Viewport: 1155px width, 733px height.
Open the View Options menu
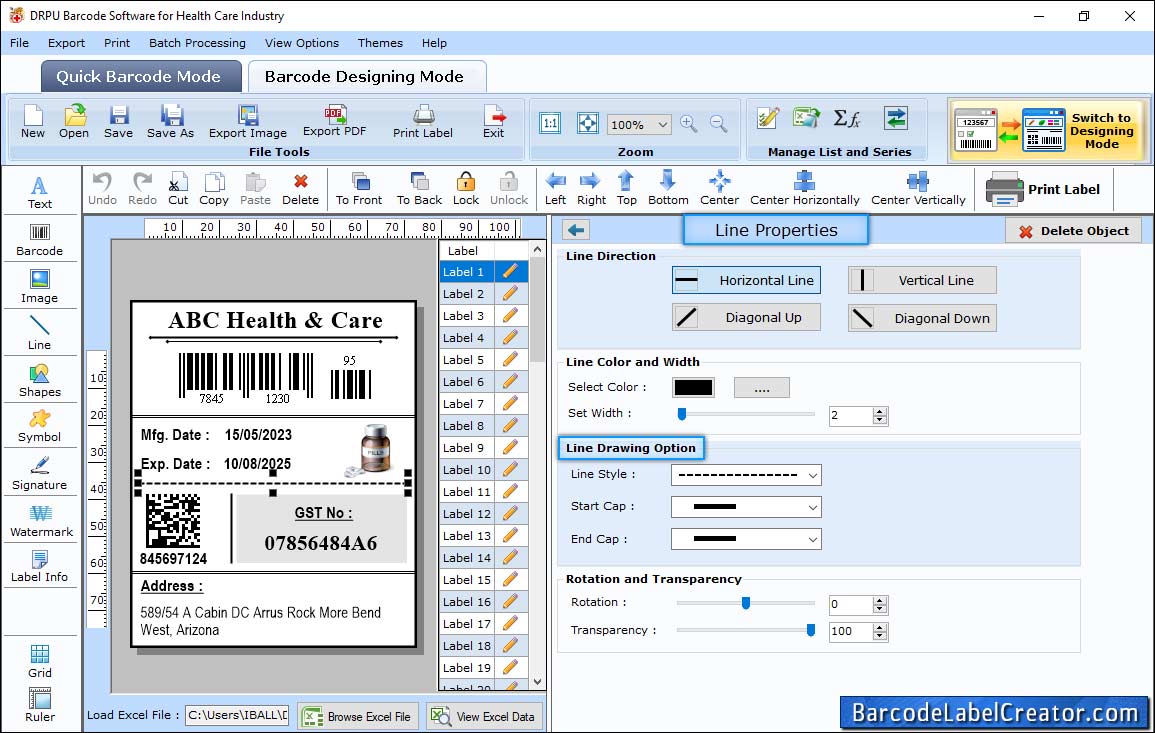coord(302,43)
